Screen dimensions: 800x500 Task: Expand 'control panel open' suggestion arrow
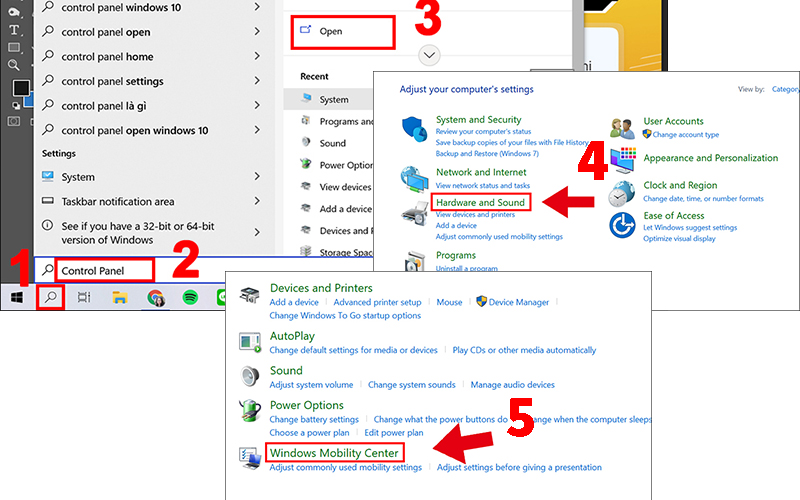point(257,32)
